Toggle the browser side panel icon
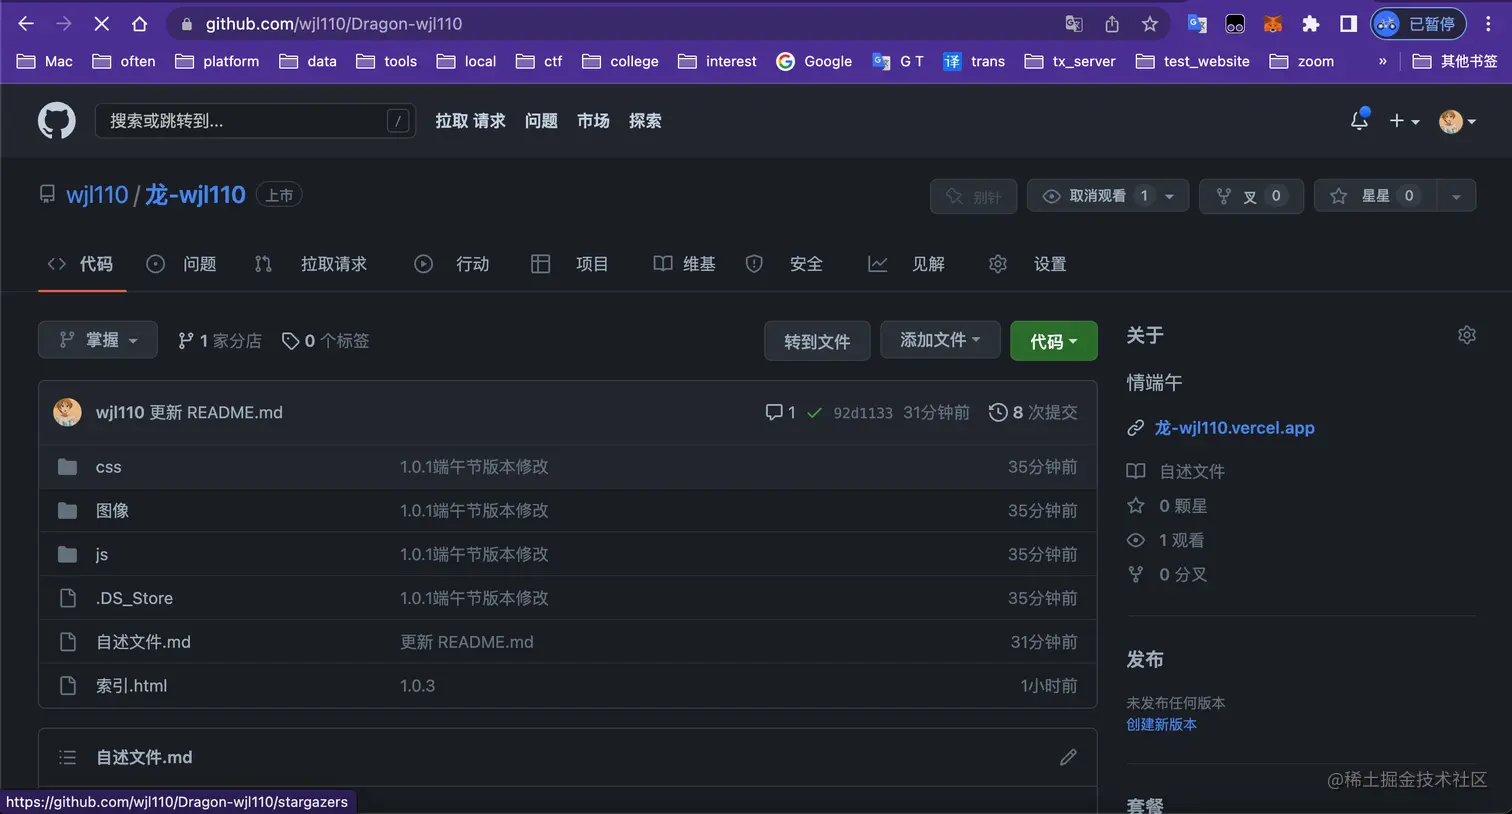 (x=1348, y=24)
